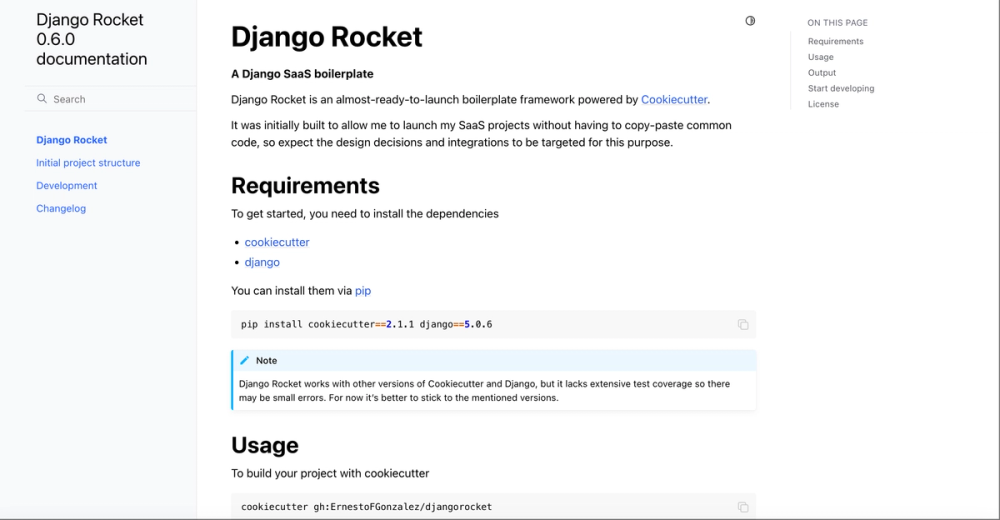This screenshot has height=520, width=1000.
Task: Jump to Usage in On This Page
Action: coord(821,57)
